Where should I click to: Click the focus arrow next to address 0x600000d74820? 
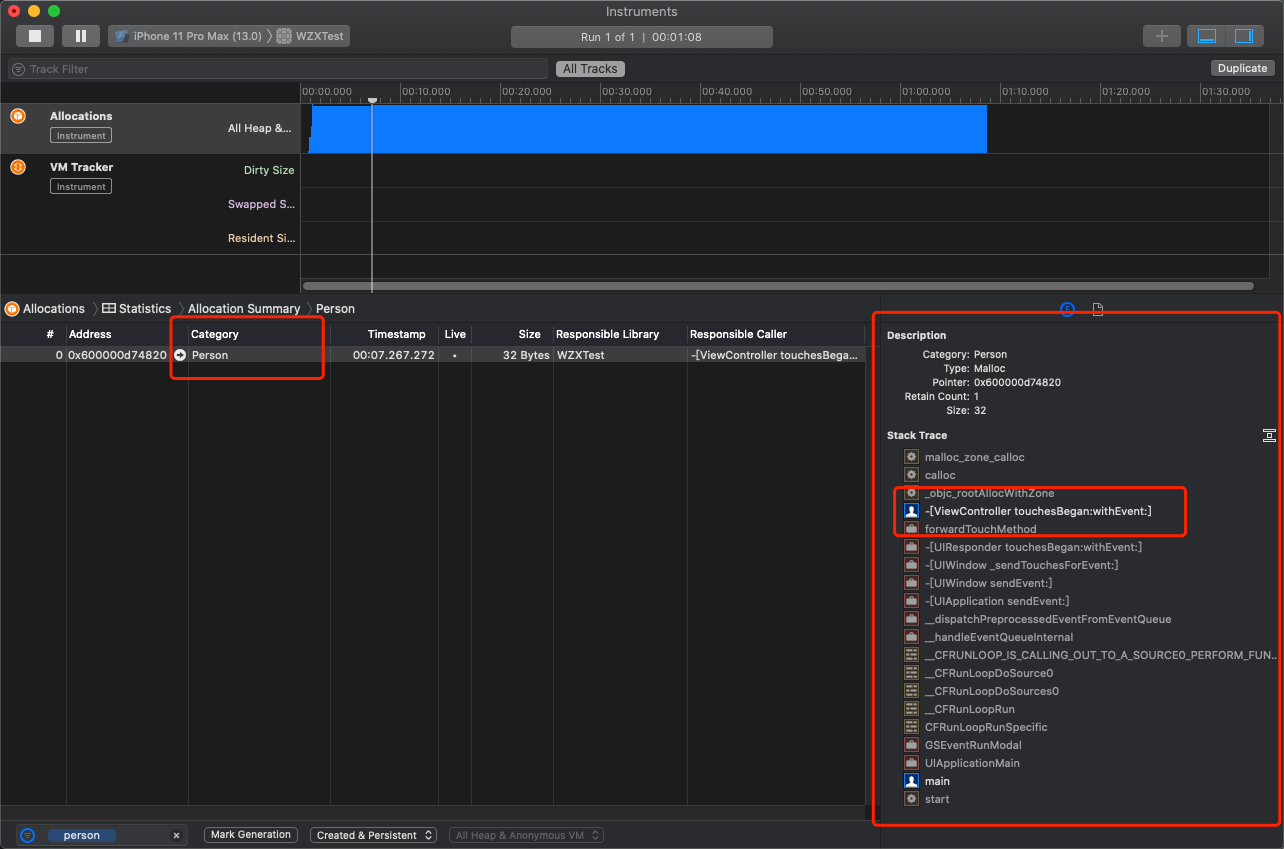point(180,355)
